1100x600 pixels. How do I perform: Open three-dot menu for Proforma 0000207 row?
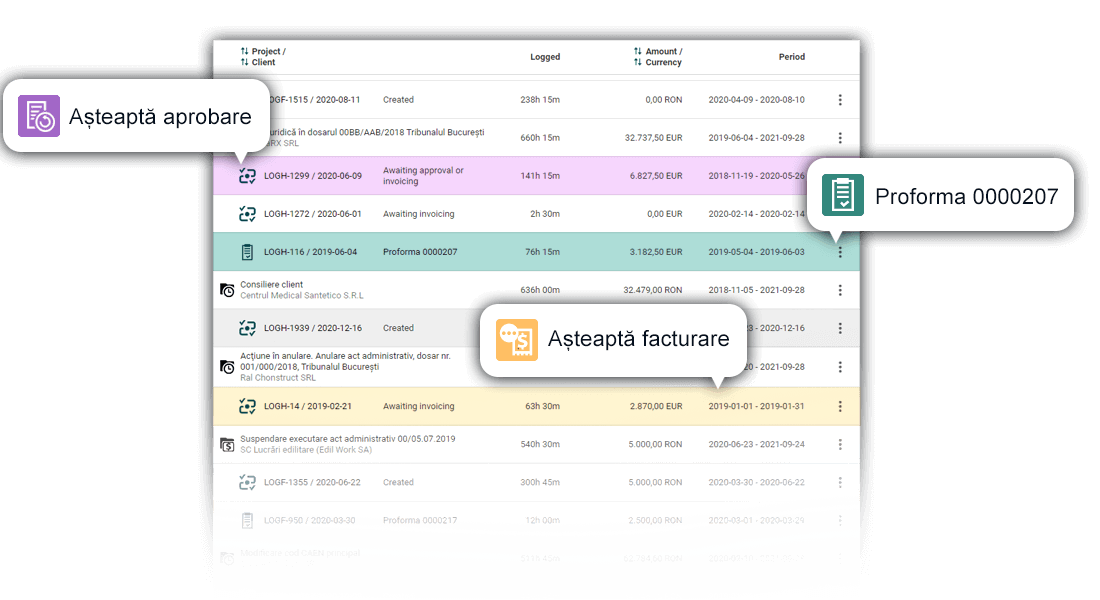840,252
